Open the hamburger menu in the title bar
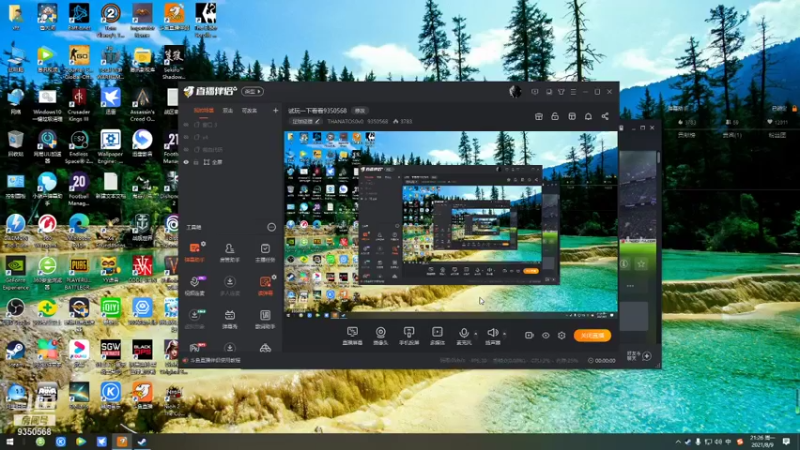Screen dimensions: 800x450 point(573,92)
